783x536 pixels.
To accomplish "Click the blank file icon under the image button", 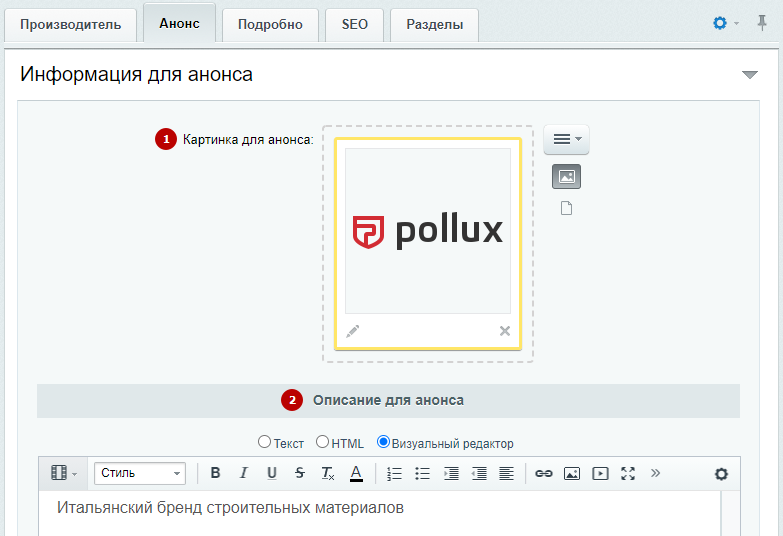I will [x=566, y=208].
